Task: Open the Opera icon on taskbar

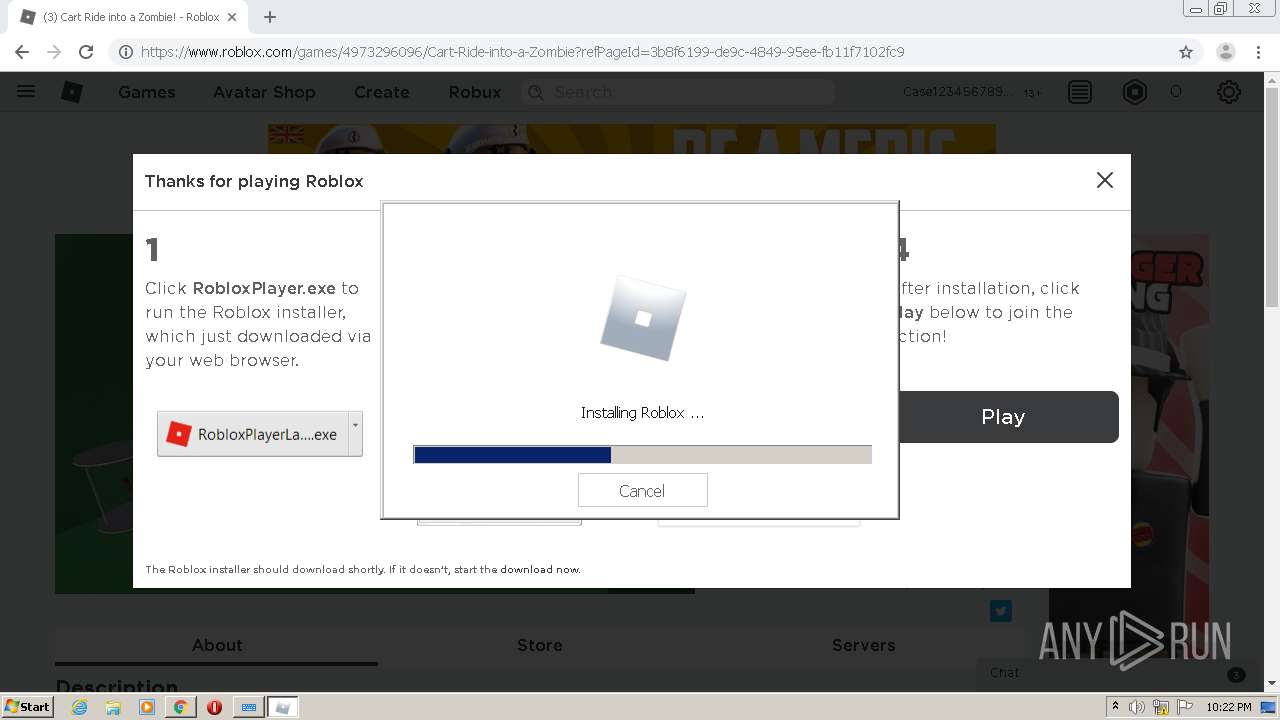Action: (x=214, y=707)
